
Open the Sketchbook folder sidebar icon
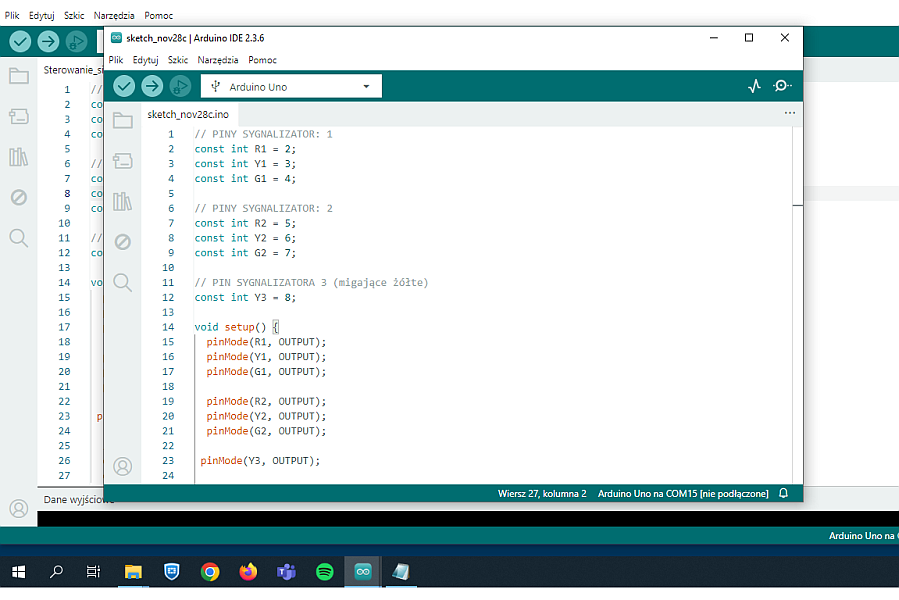123,121
